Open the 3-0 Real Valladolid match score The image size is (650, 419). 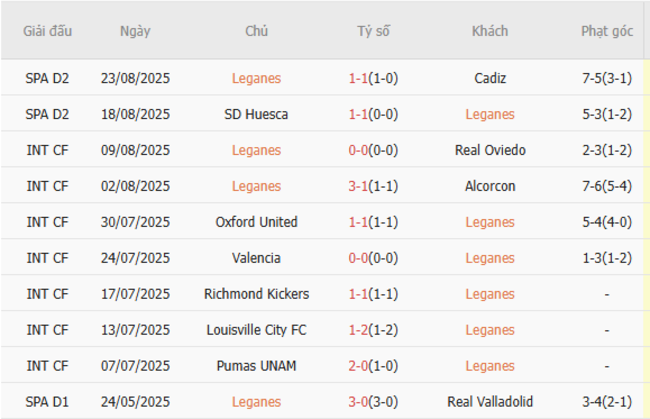[x=359, y=402]
